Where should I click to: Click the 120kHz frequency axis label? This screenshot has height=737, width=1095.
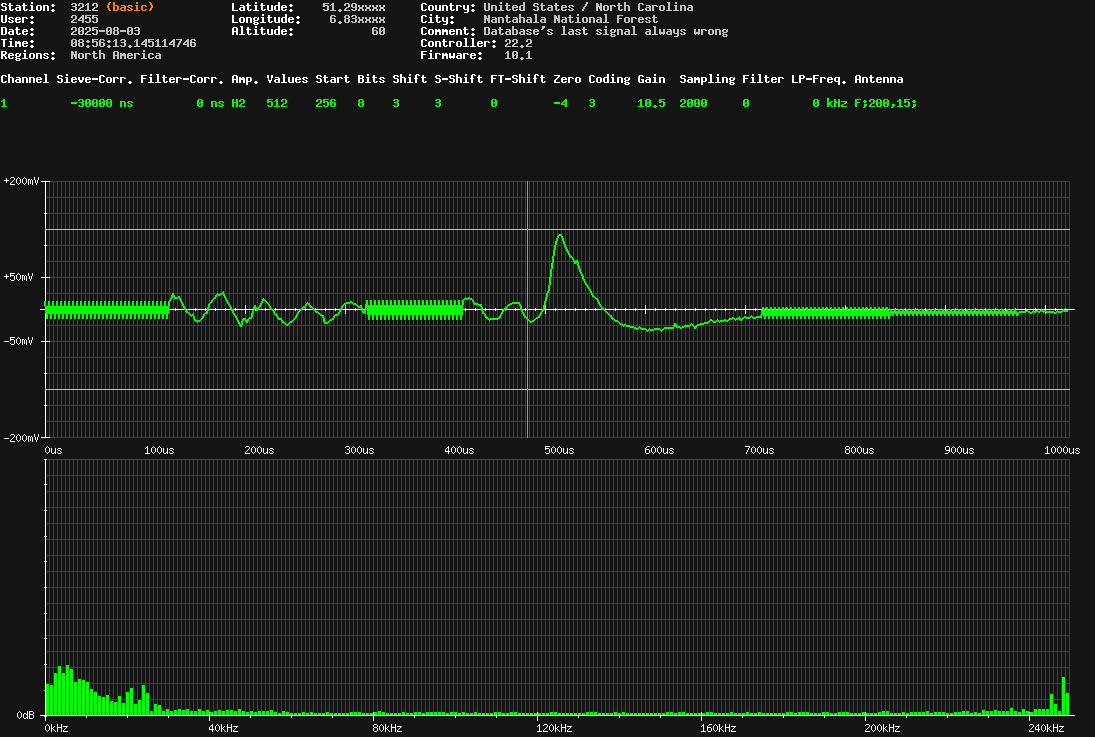tap(553, 728)
